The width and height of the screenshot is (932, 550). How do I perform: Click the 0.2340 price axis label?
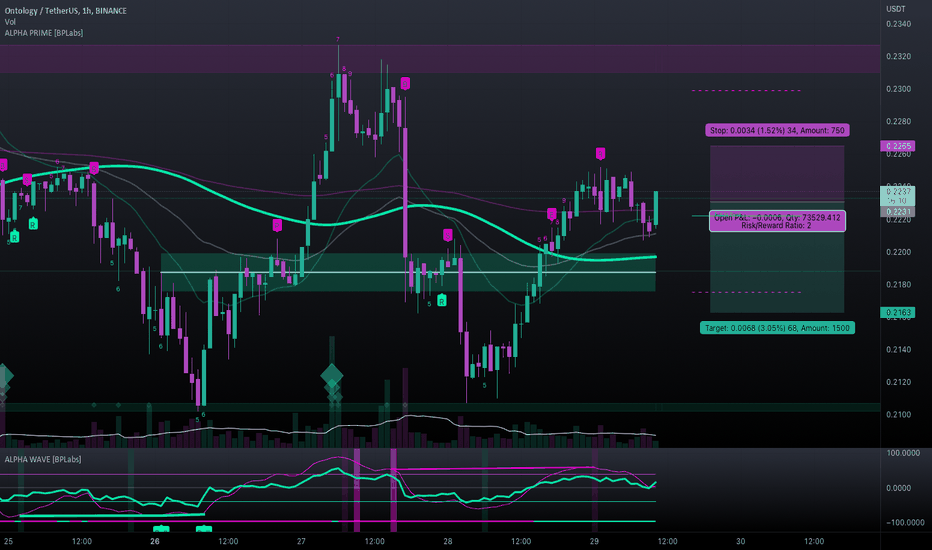click(x=898, y=24)
